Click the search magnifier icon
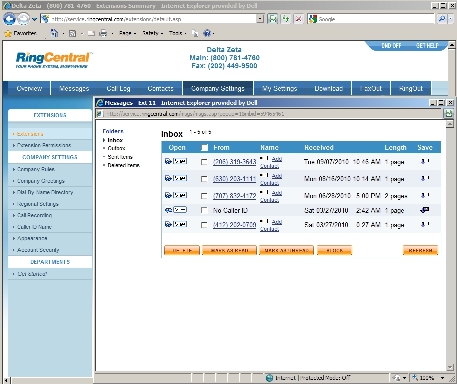The image size is (457, 384). (442, 19)
